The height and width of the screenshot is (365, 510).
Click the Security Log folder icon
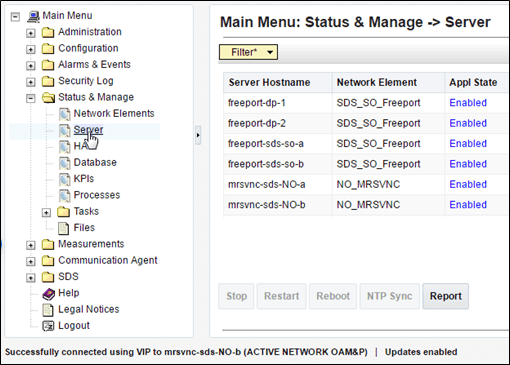coord(48,81)
